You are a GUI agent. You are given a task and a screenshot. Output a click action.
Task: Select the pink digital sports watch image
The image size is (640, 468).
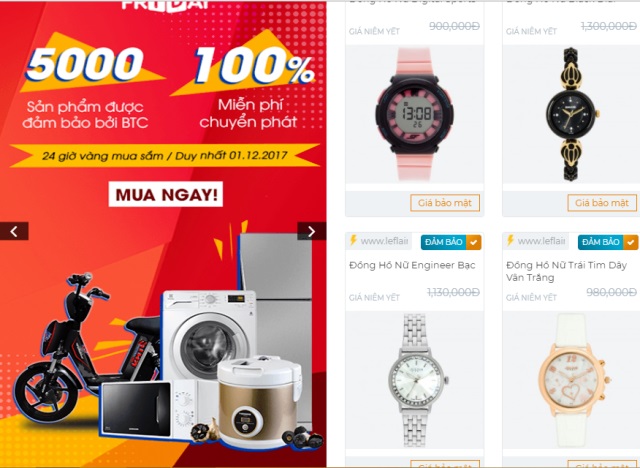414,114
